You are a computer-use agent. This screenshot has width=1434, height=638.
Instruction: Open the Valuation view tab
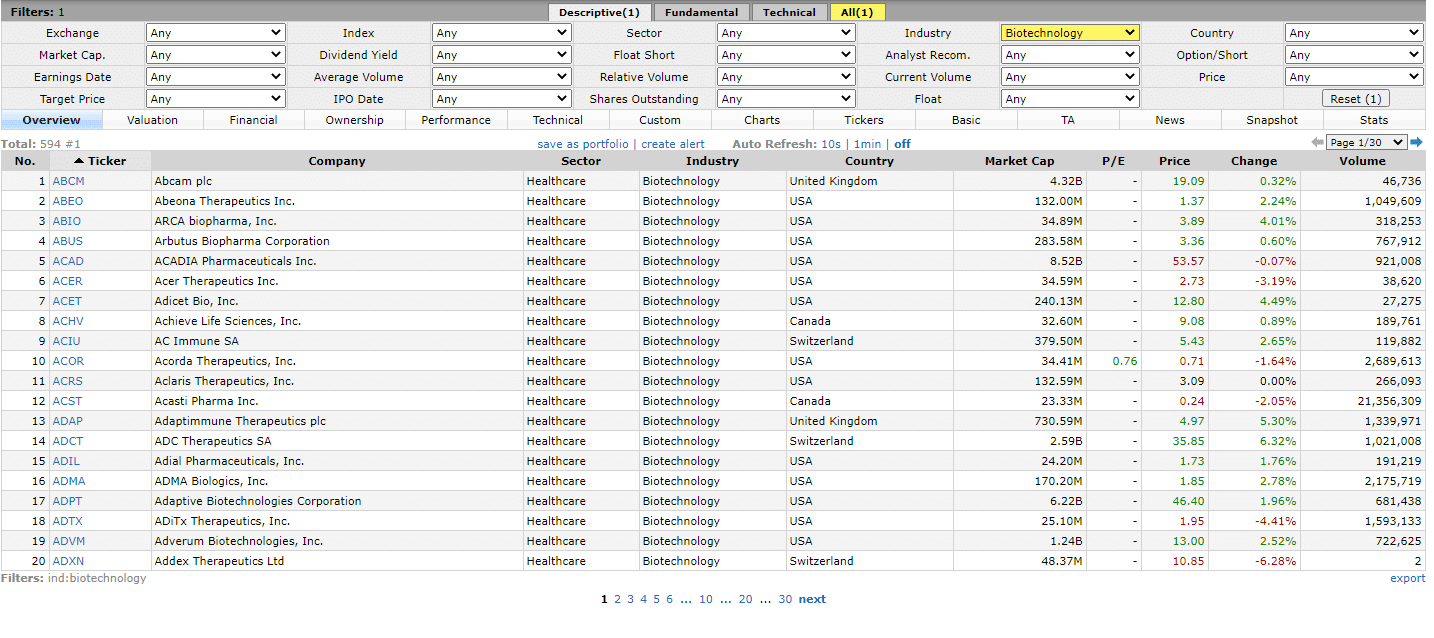(x=153, y=120)
